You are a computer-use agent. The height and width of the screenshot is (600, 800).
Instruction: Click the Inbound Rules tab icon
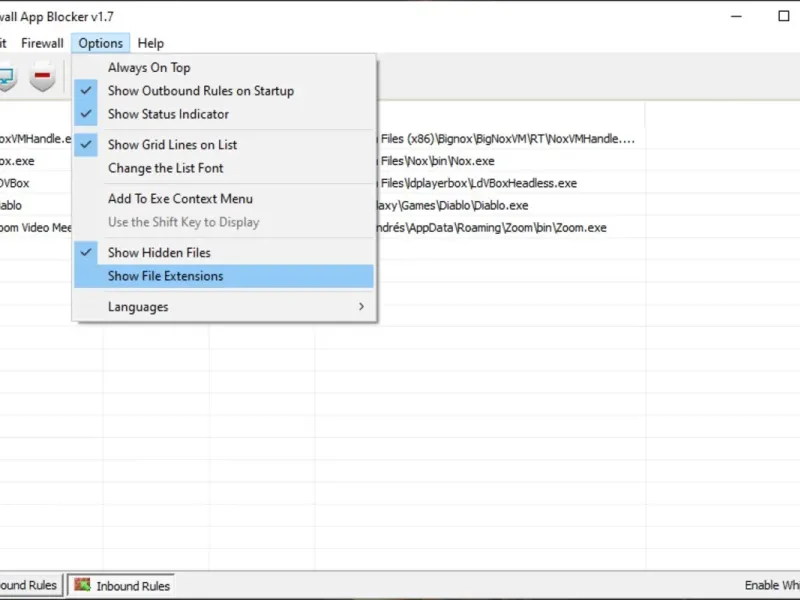click(x=83, y=585)
